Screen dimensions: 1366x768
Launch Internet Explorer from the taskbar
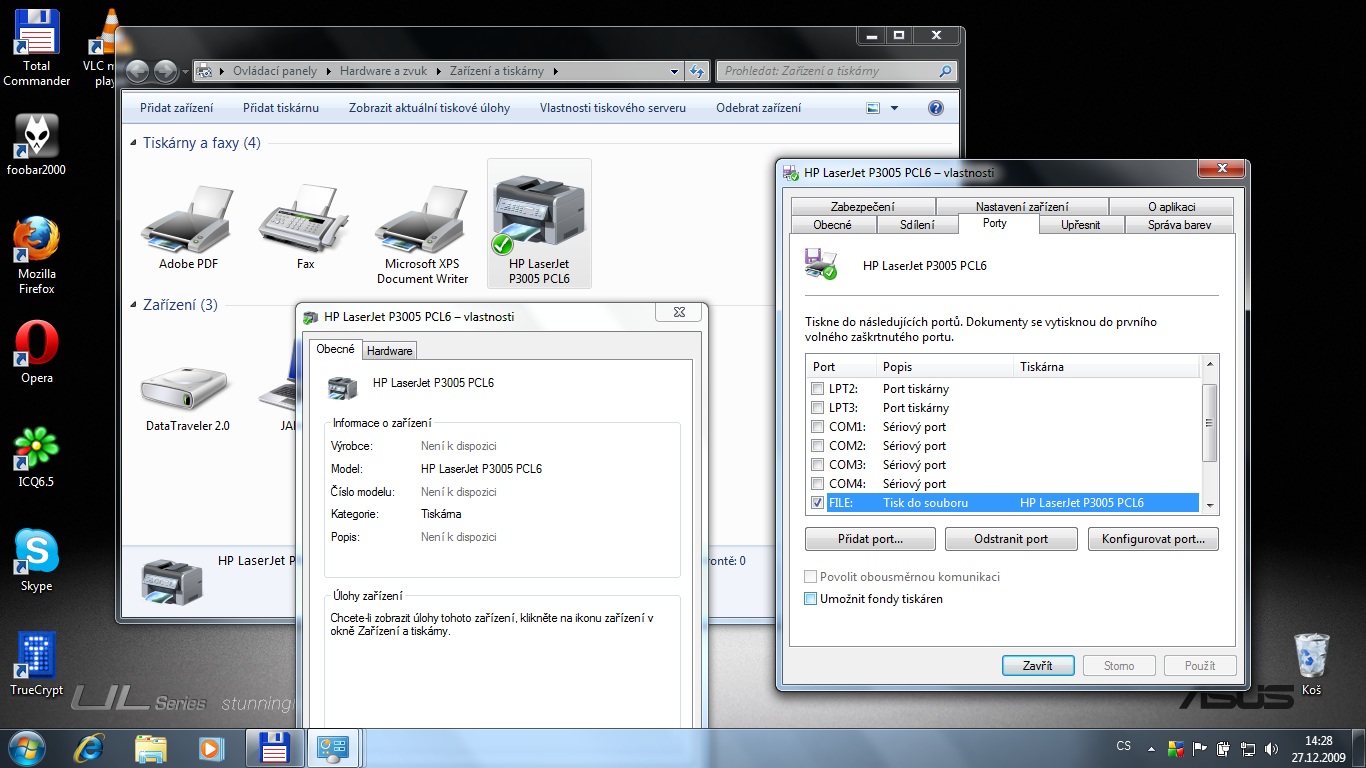pyautogui.click(x=91, y=748)
